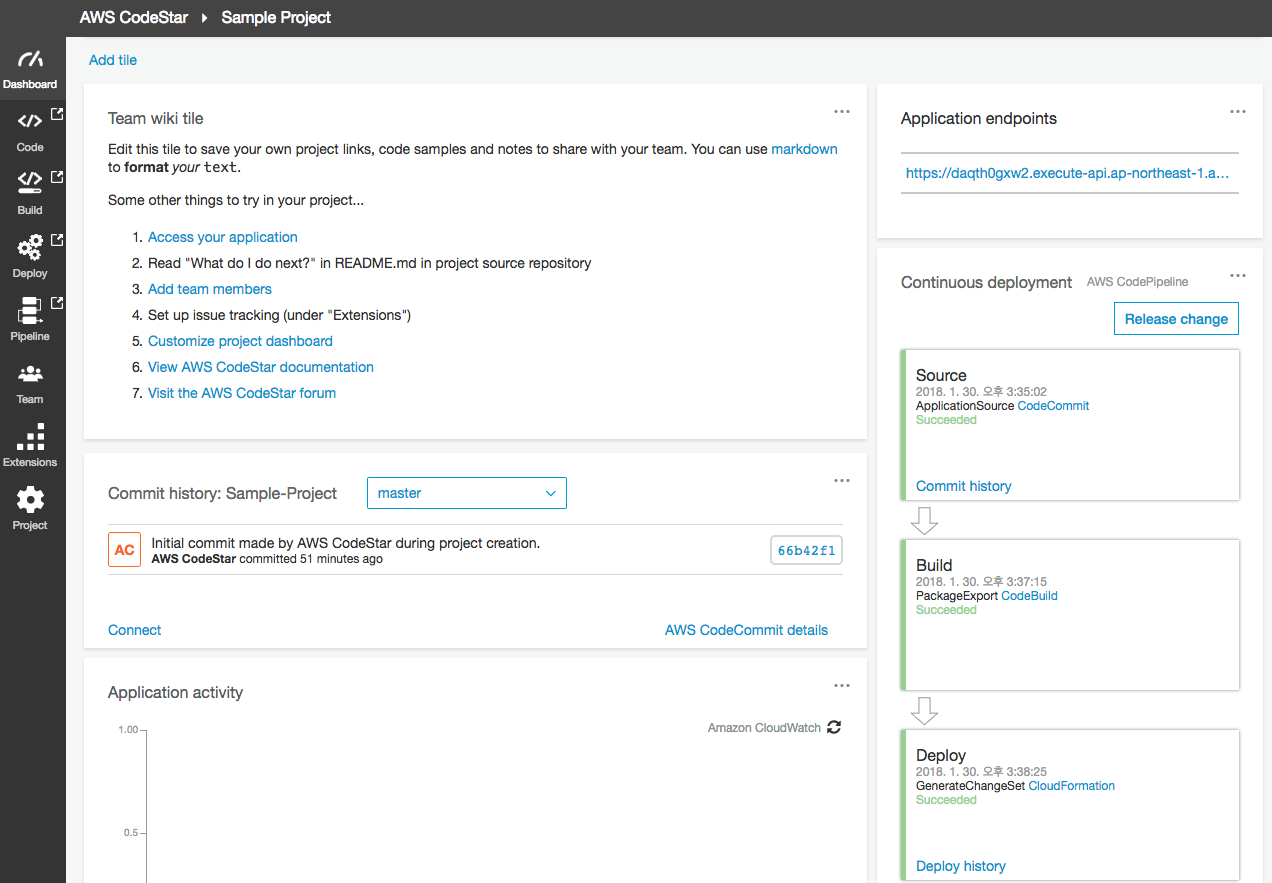The image size is (1272, 883).
Task: Open the Team sidebar icon
Action: pos(30,375)
